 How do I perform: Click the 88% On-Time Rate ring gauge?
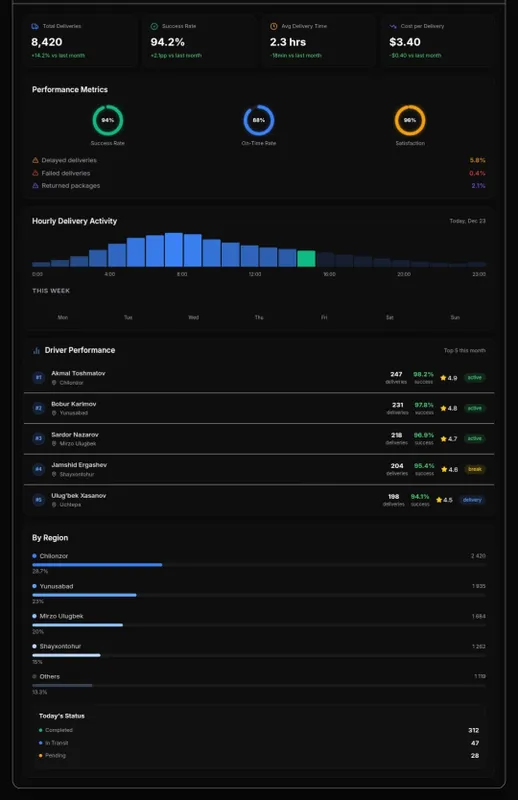(x=259, y=120)
